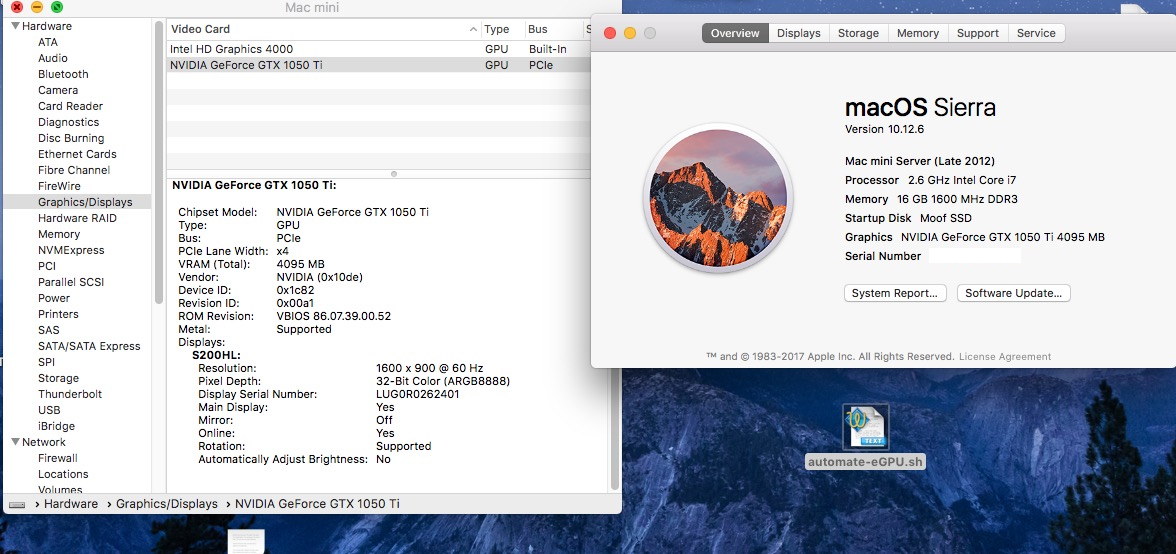Click the Bus column header
The height and width of the screenshot is (554, 1176).
[553, 29]
